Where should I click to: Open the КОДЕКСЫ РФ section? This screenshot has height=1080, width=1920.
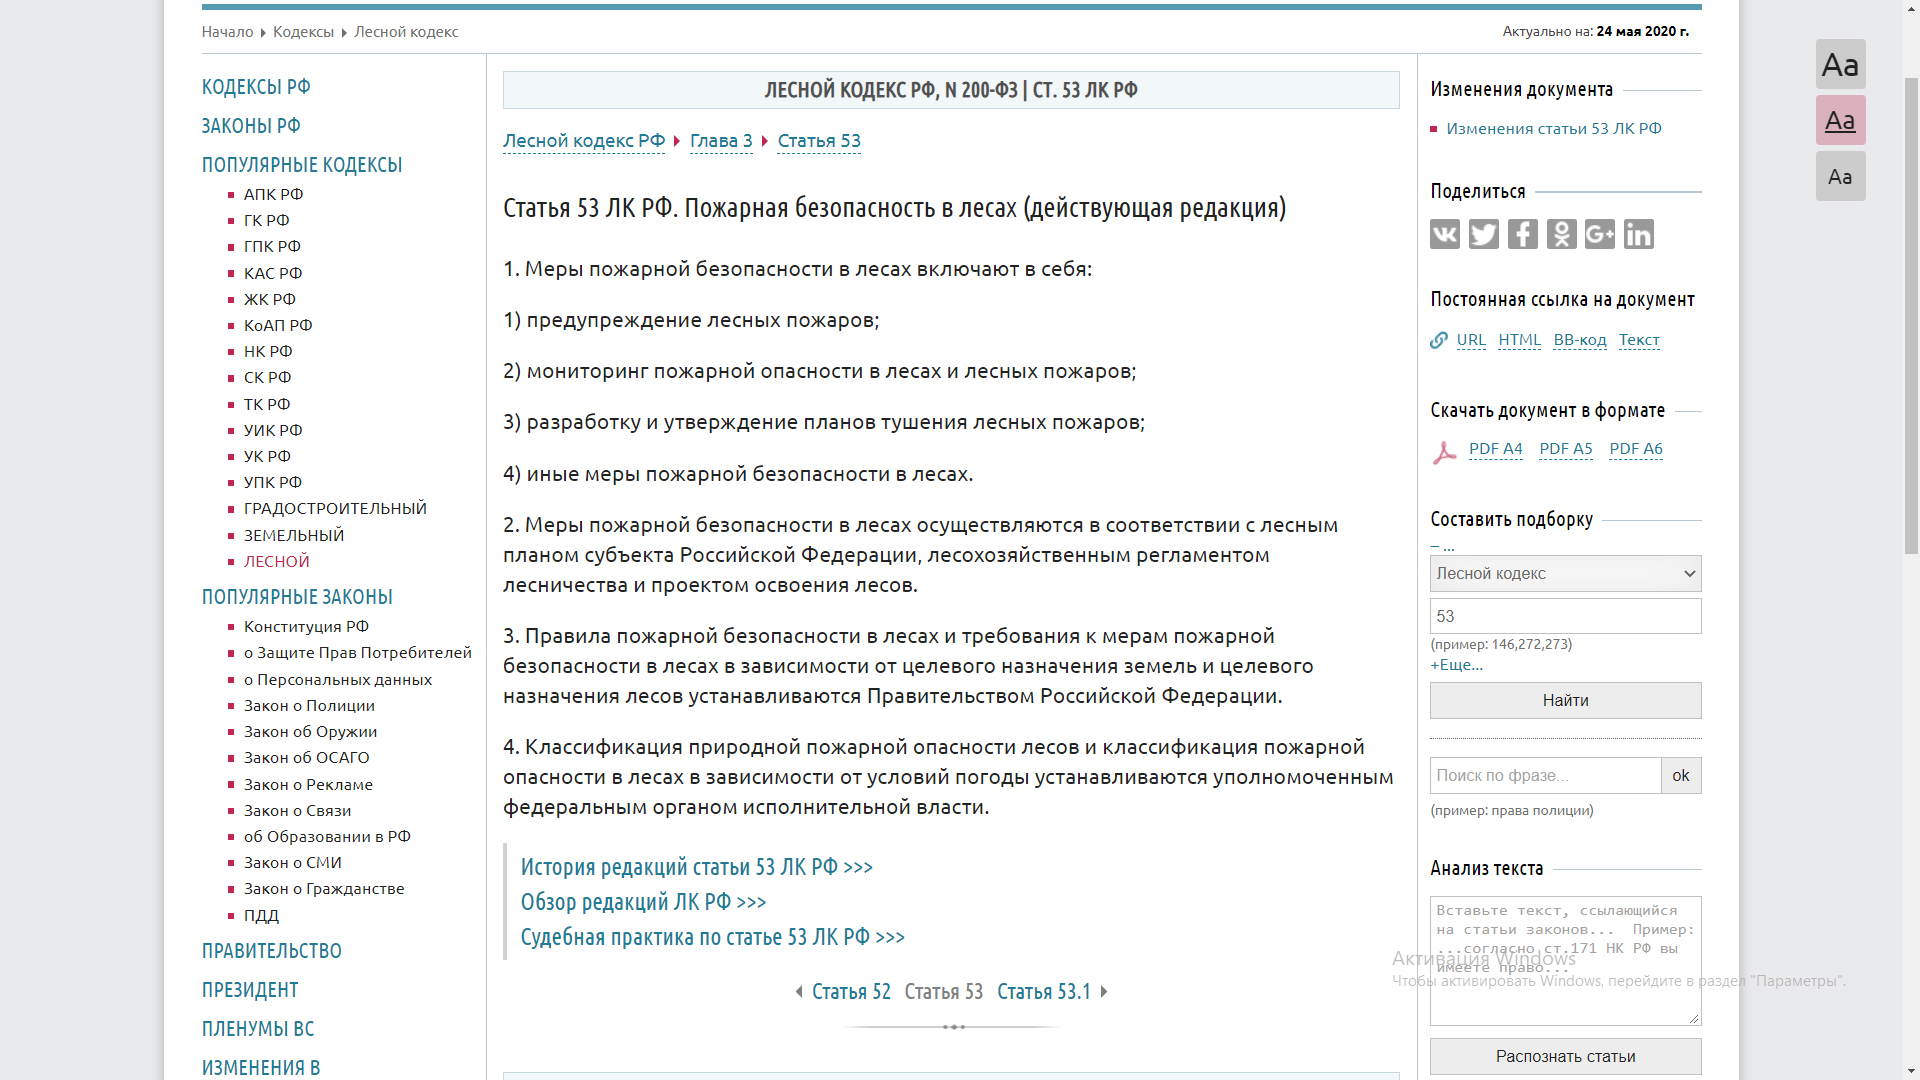tap(256, 87)
